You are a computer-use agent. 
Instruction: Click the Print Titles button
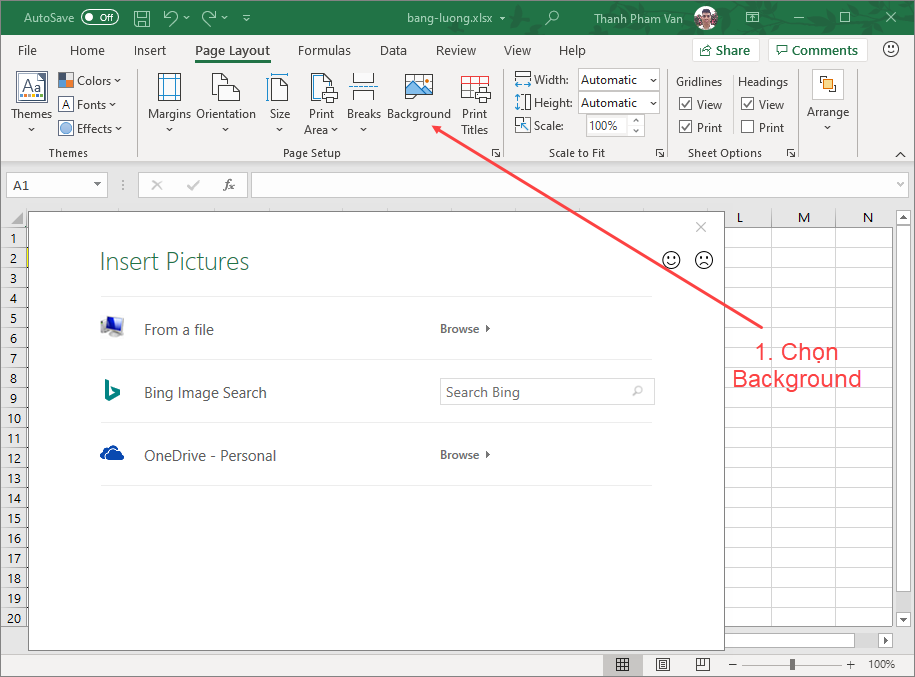tap(474, 104)
